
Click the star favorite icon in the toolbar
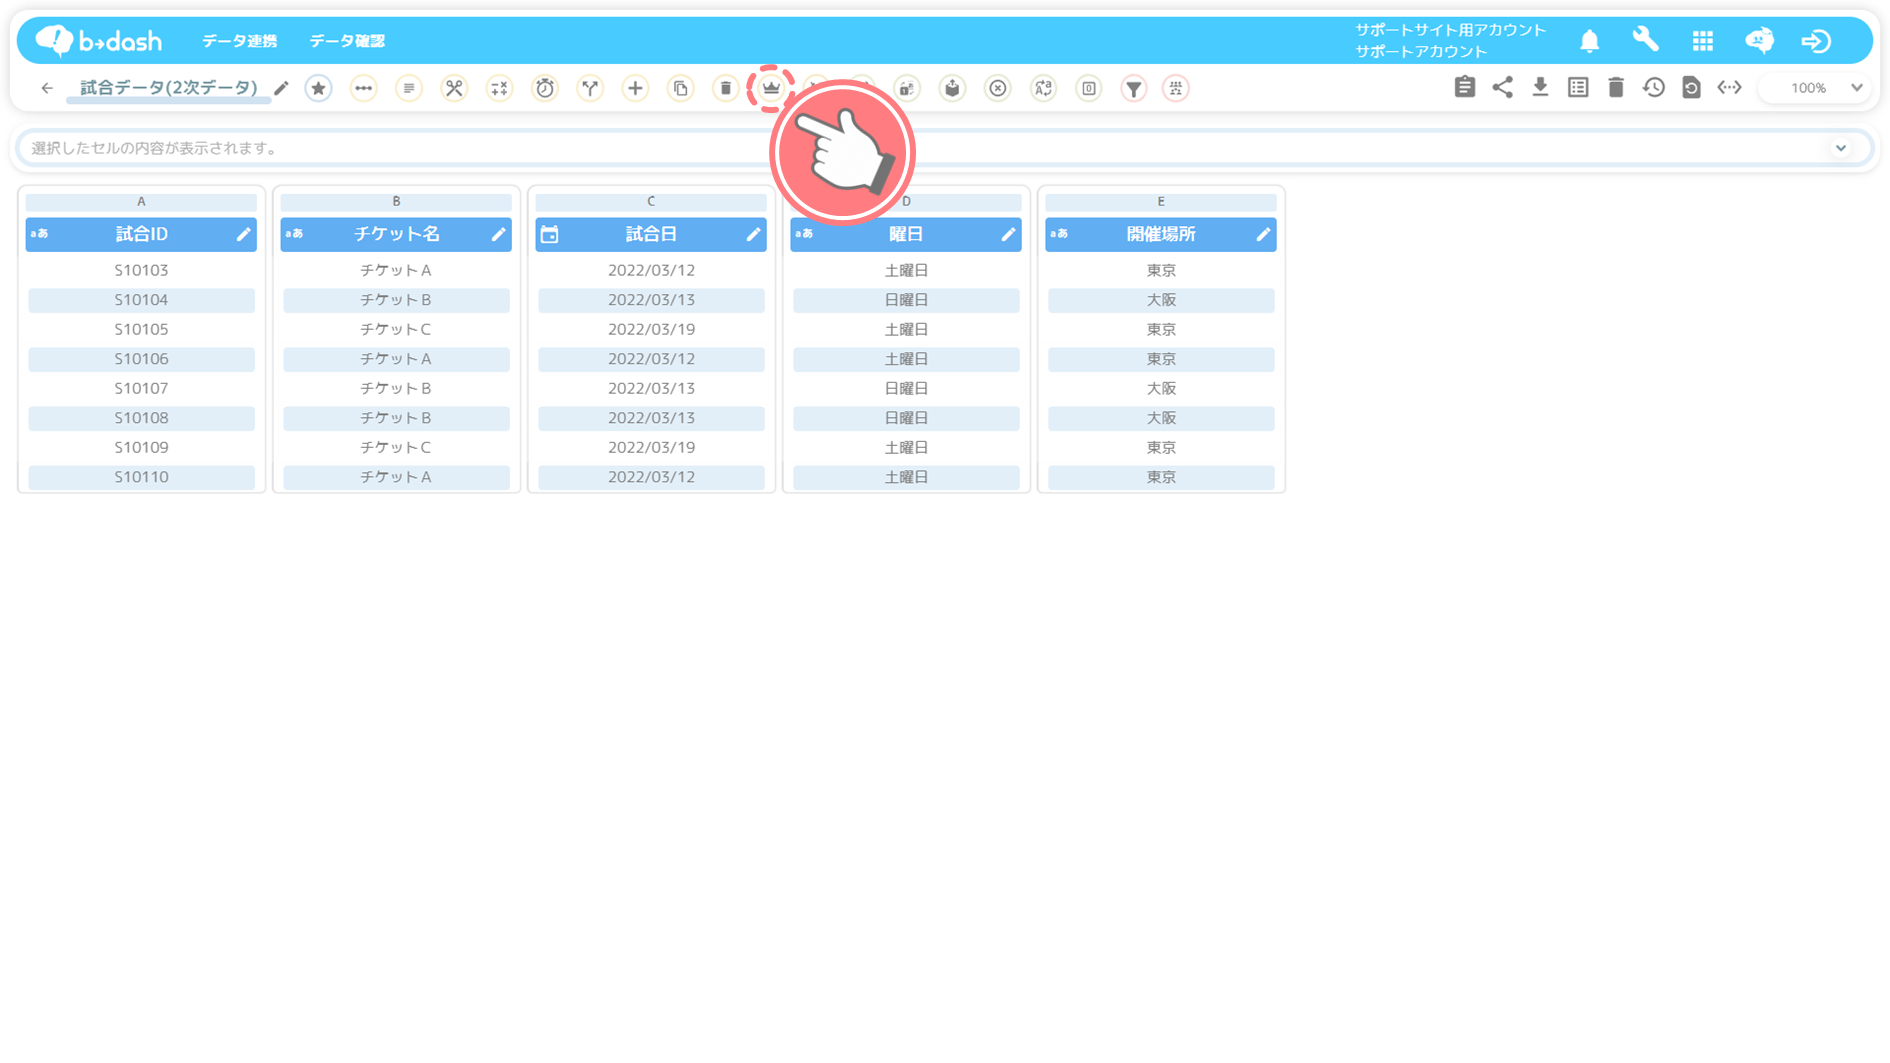point(318,88)
